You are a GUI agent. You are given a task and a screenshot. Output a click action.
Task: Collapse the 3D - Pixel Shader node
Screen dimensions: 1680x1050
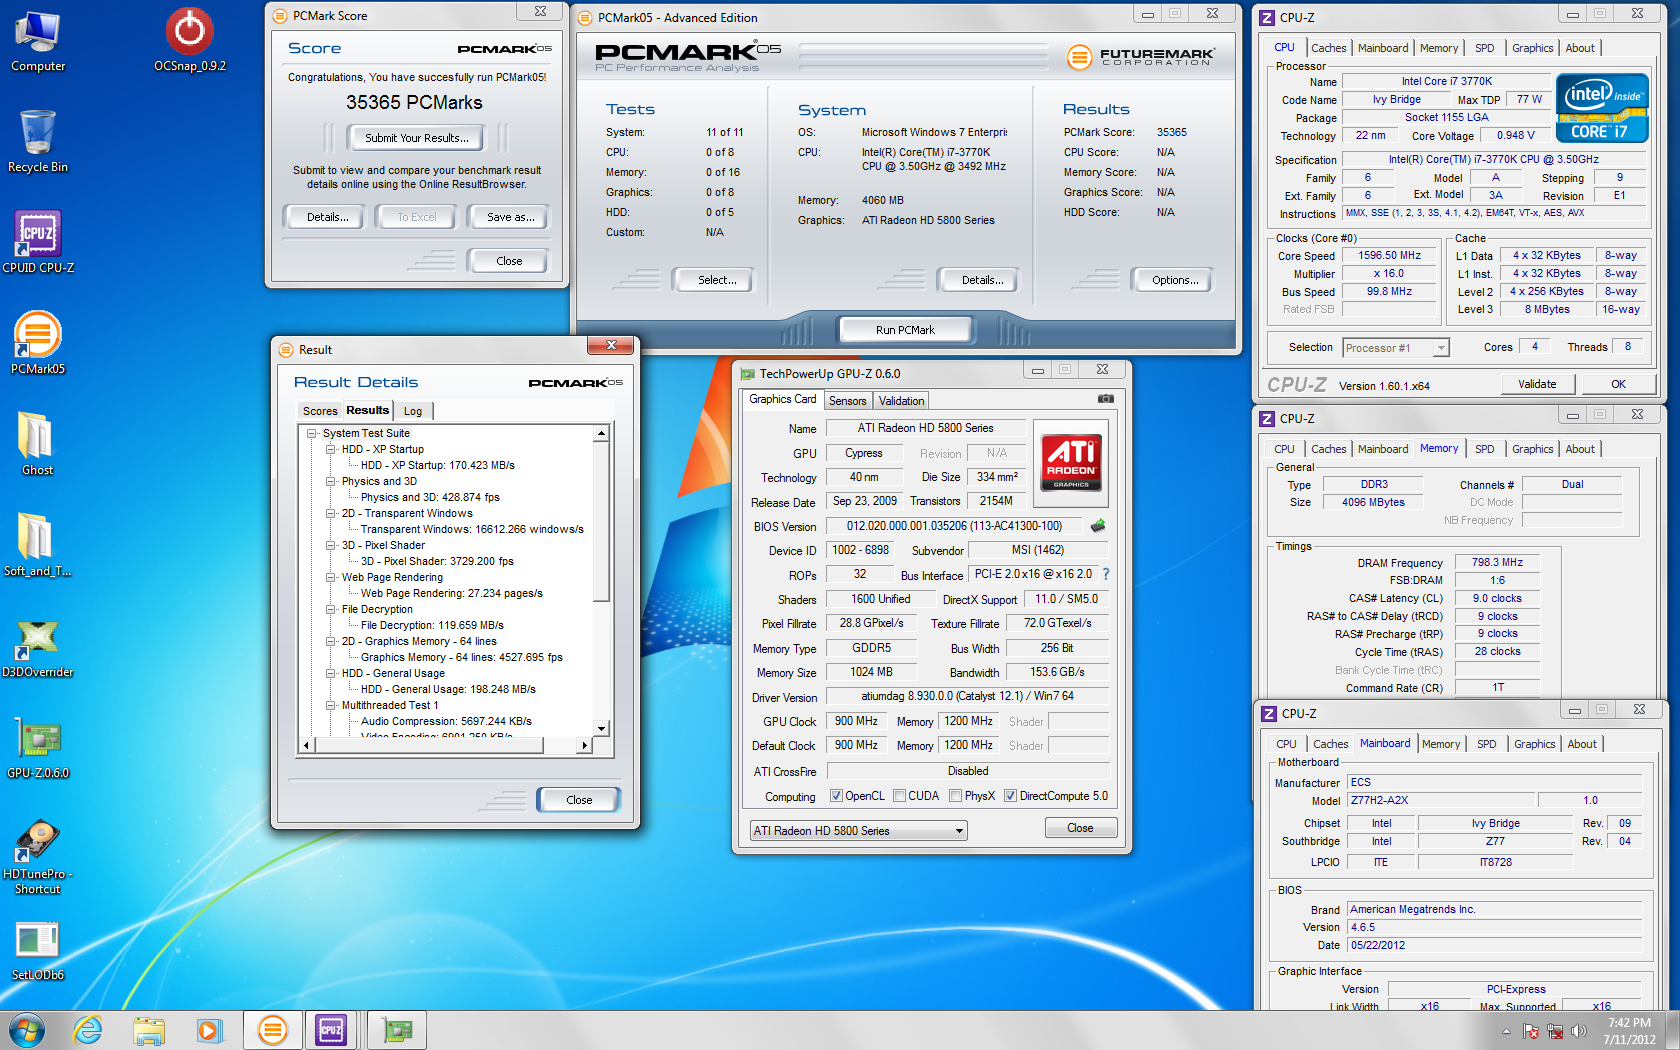pyautogui.click(x=331, y=546)
